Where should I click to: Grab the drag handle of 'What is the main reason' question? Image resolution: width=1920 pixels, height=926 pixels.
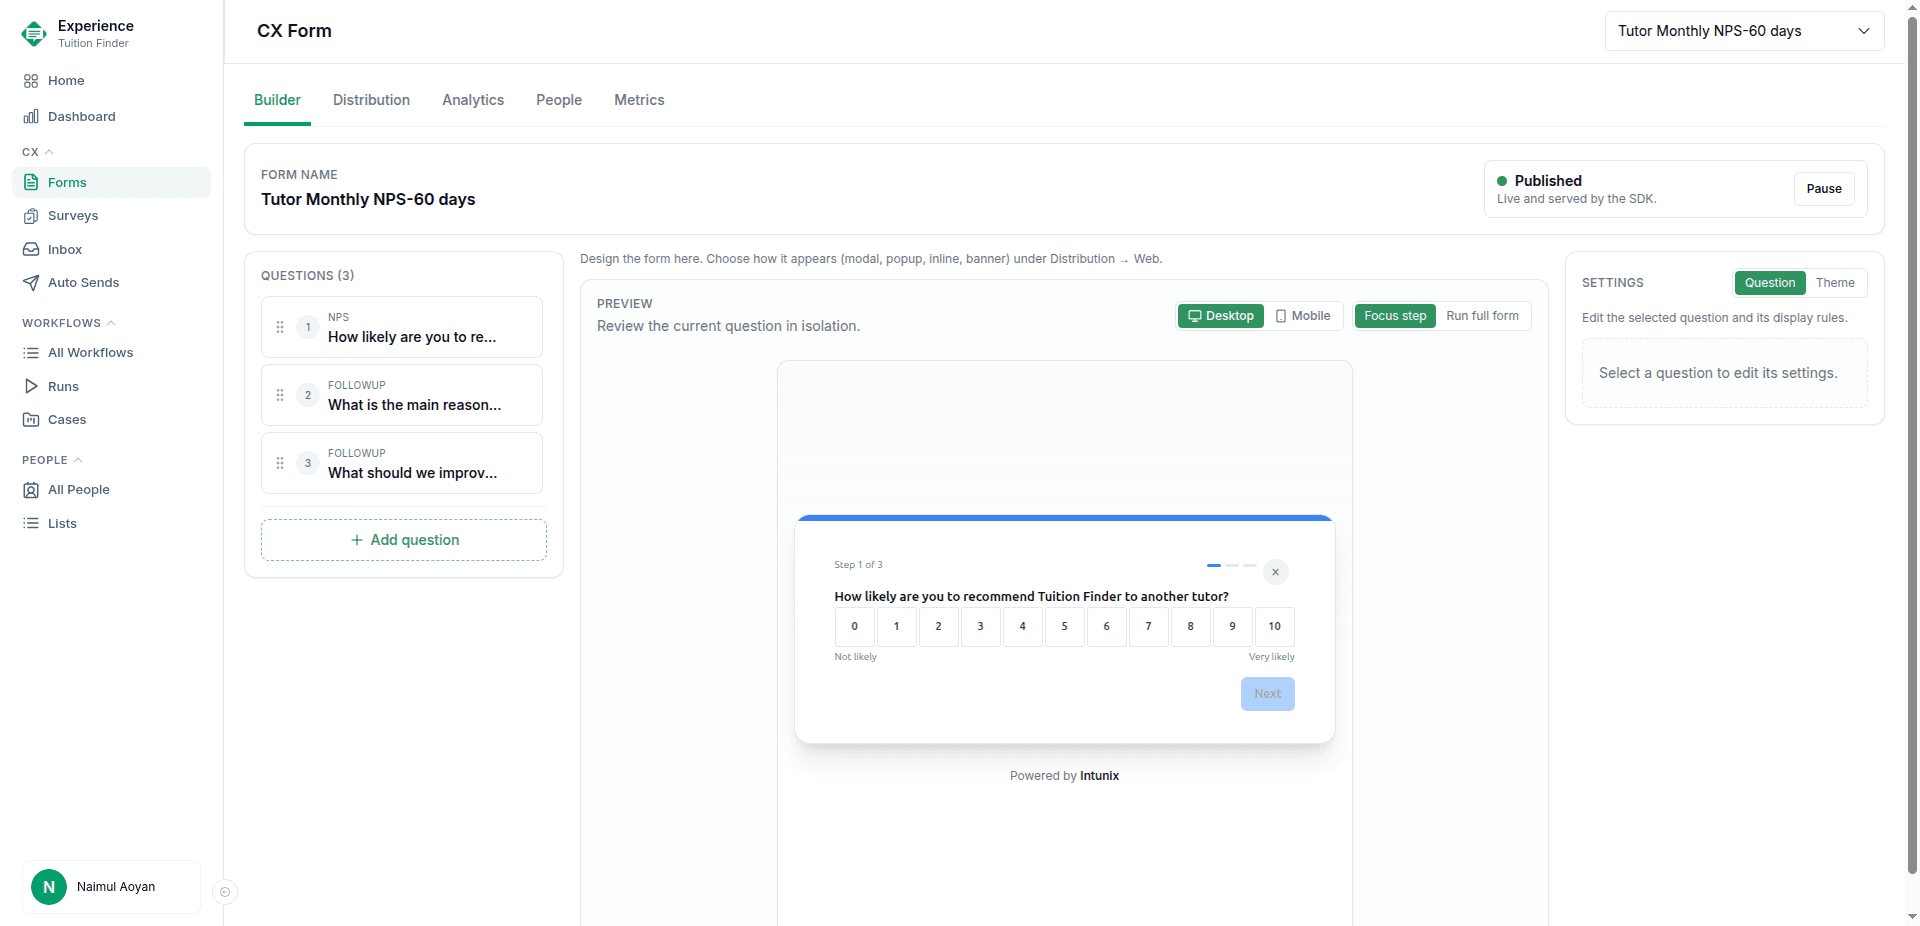pyautogui.click(x=280, y=395)
